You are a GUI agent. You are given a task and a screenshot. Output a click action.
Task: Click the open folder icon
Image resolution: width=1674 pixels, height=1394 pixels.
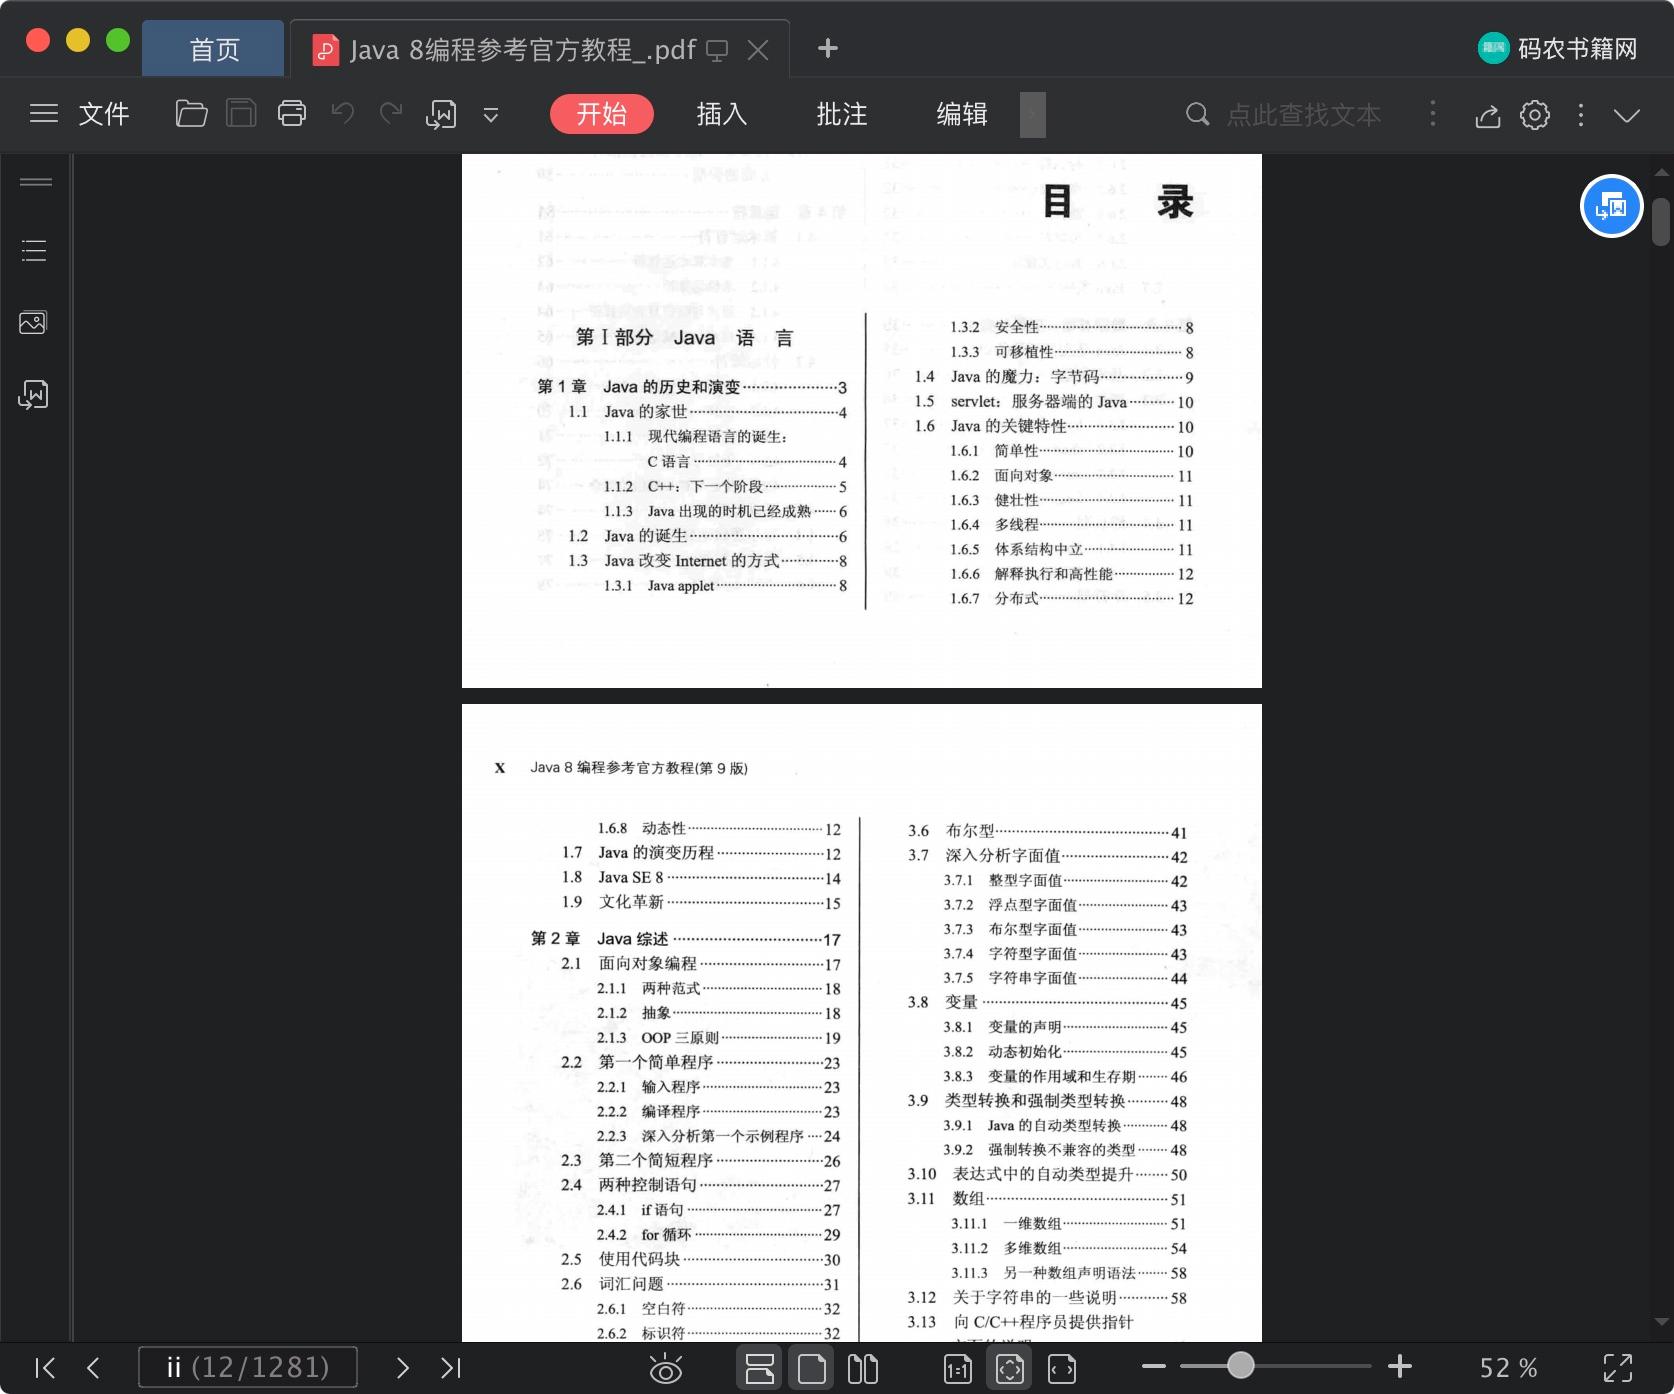point(191,114)
